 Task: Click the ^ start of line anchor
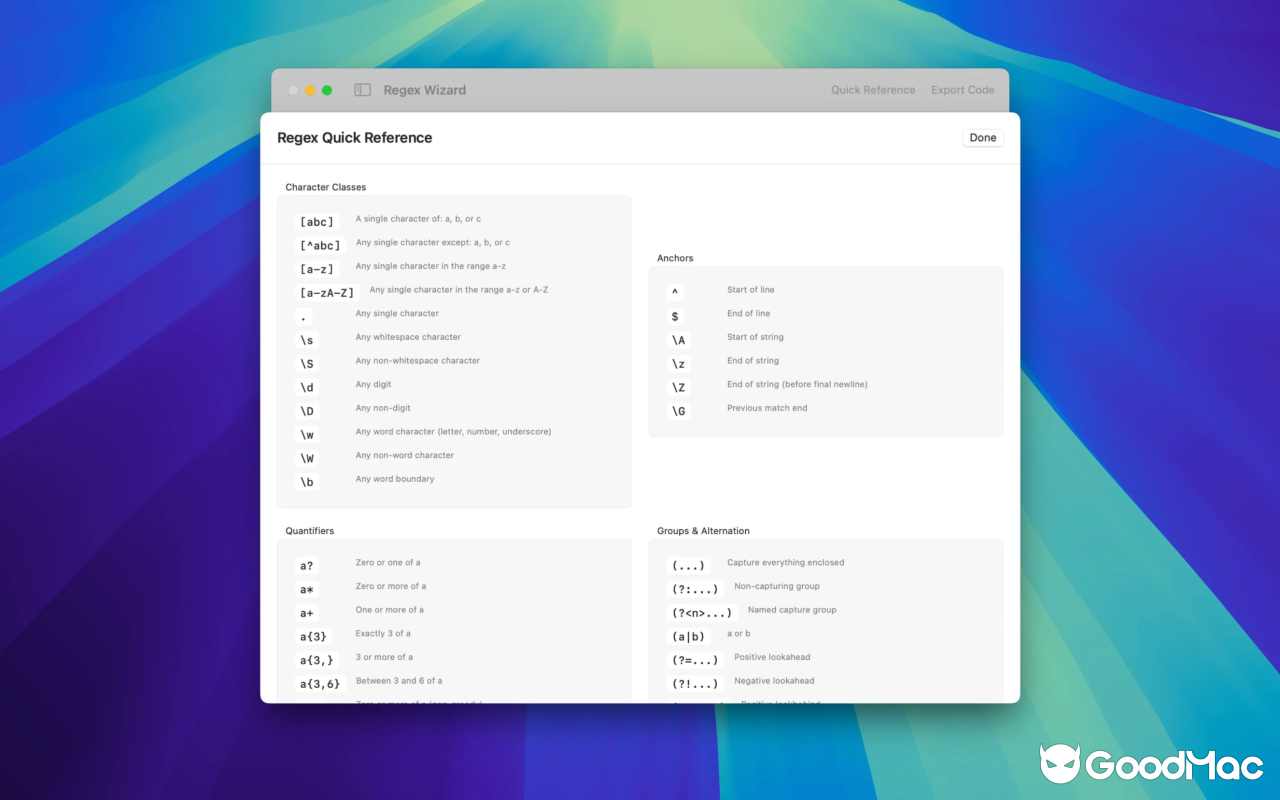click(x=677, y=292)
